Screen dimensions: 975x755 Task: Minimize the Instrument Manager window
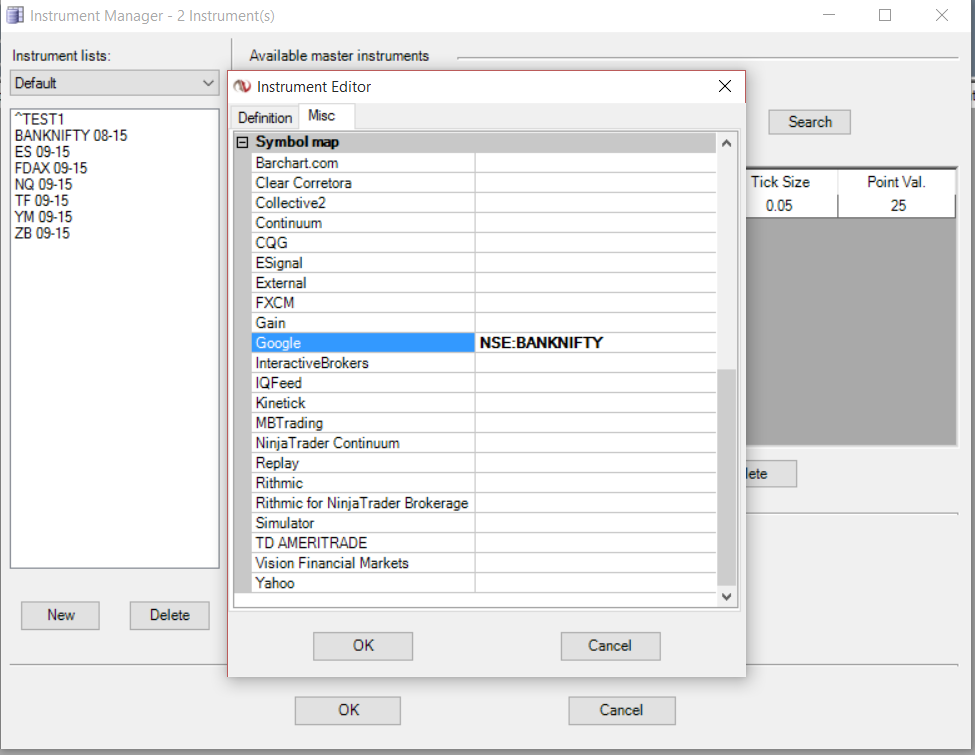[x=829, y=15]
